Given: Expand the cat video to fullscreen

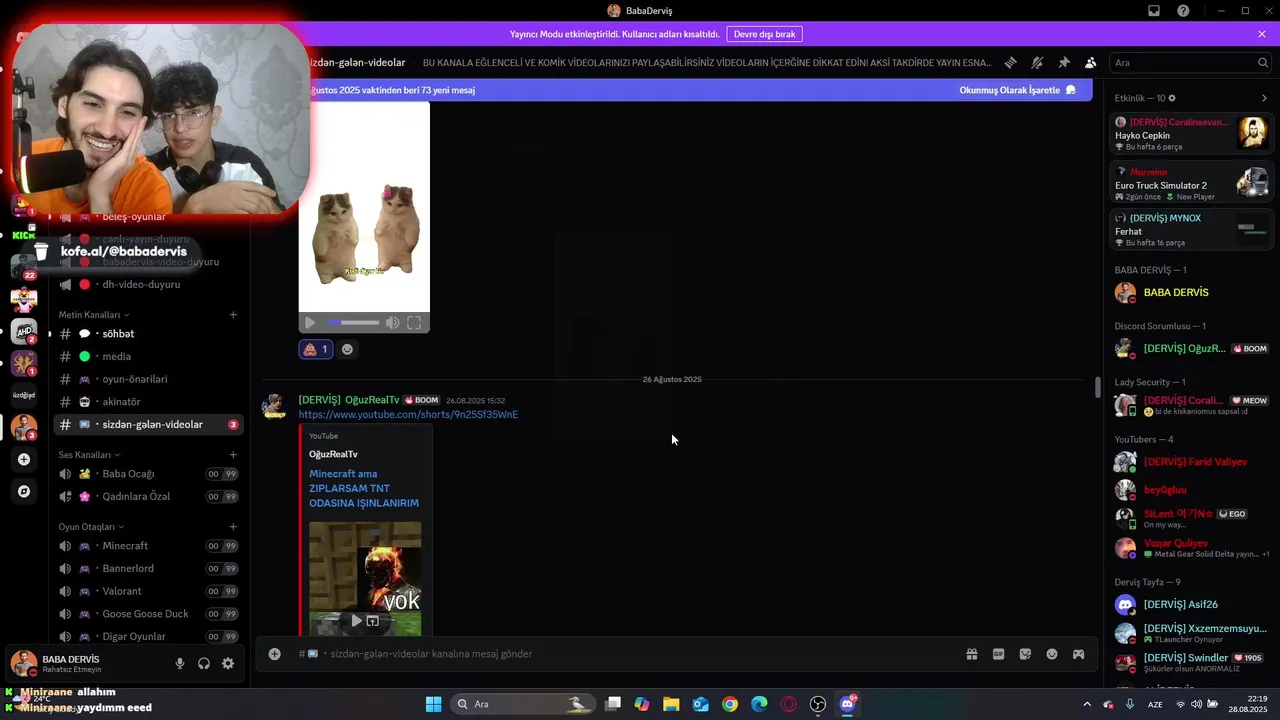Looking at the screenshot, I should coord(414,323).
